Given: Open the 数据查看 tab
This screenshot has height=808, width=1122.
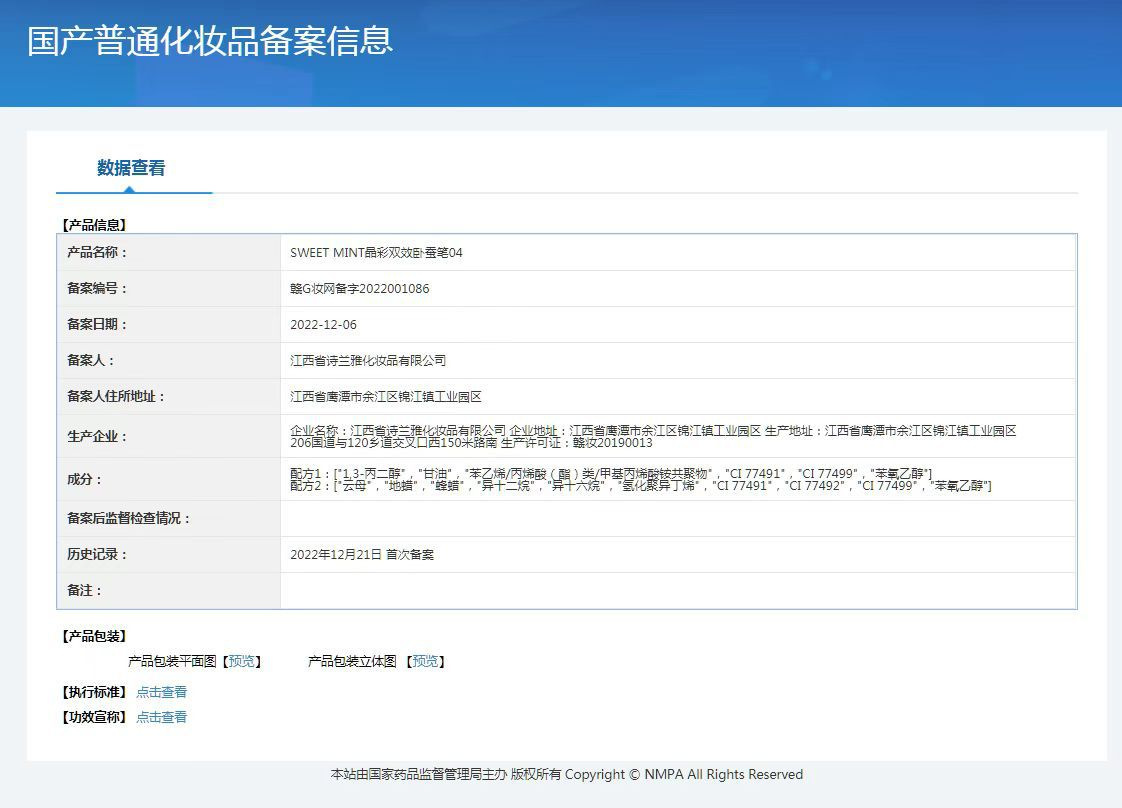Looking at the screenshot, I should pos(131,168).
